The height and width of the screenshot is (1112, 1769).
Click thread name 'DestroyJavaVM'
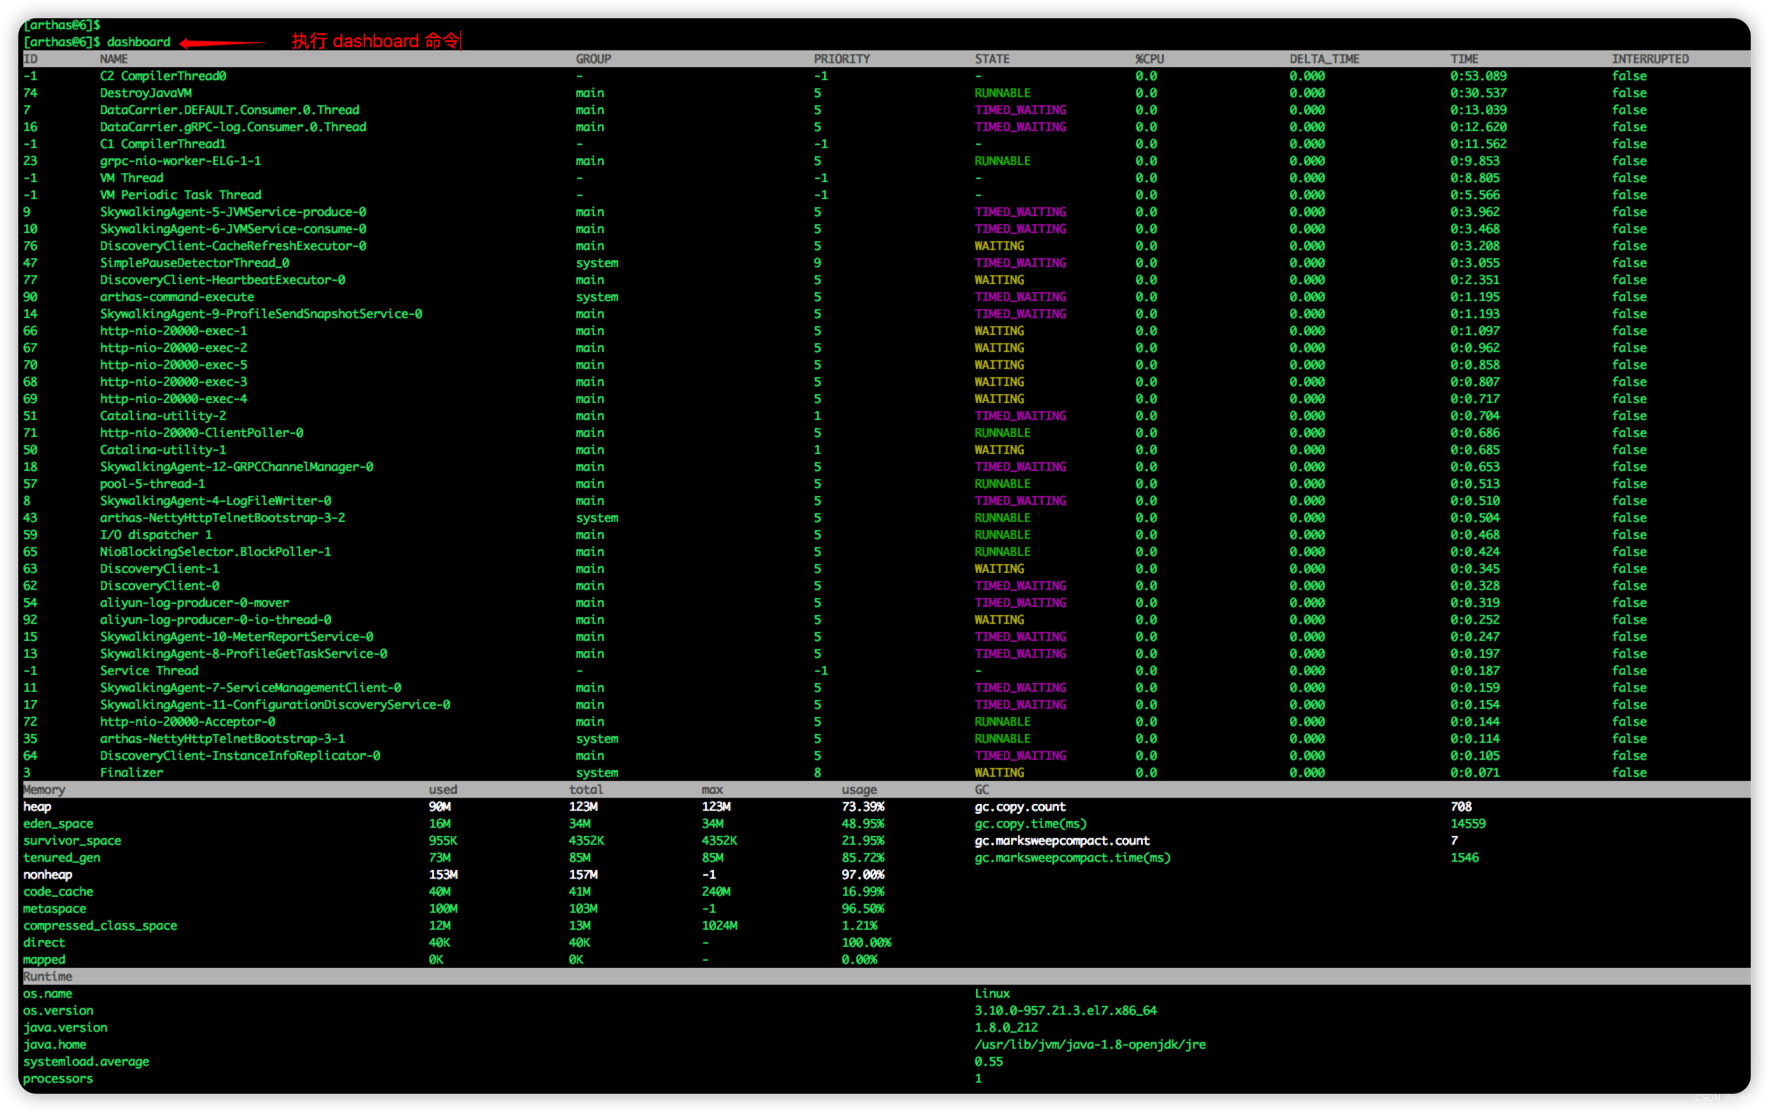[146, 93]
